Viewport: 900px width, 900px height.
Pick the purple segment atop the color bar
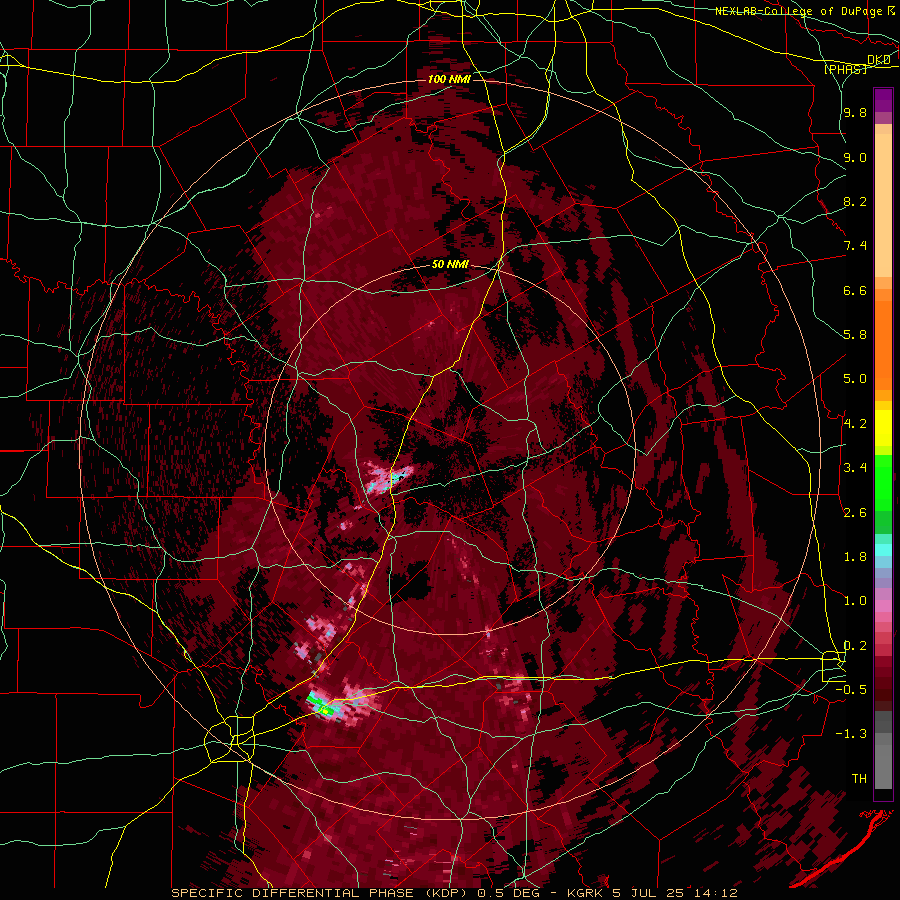[x=883, y=100]
